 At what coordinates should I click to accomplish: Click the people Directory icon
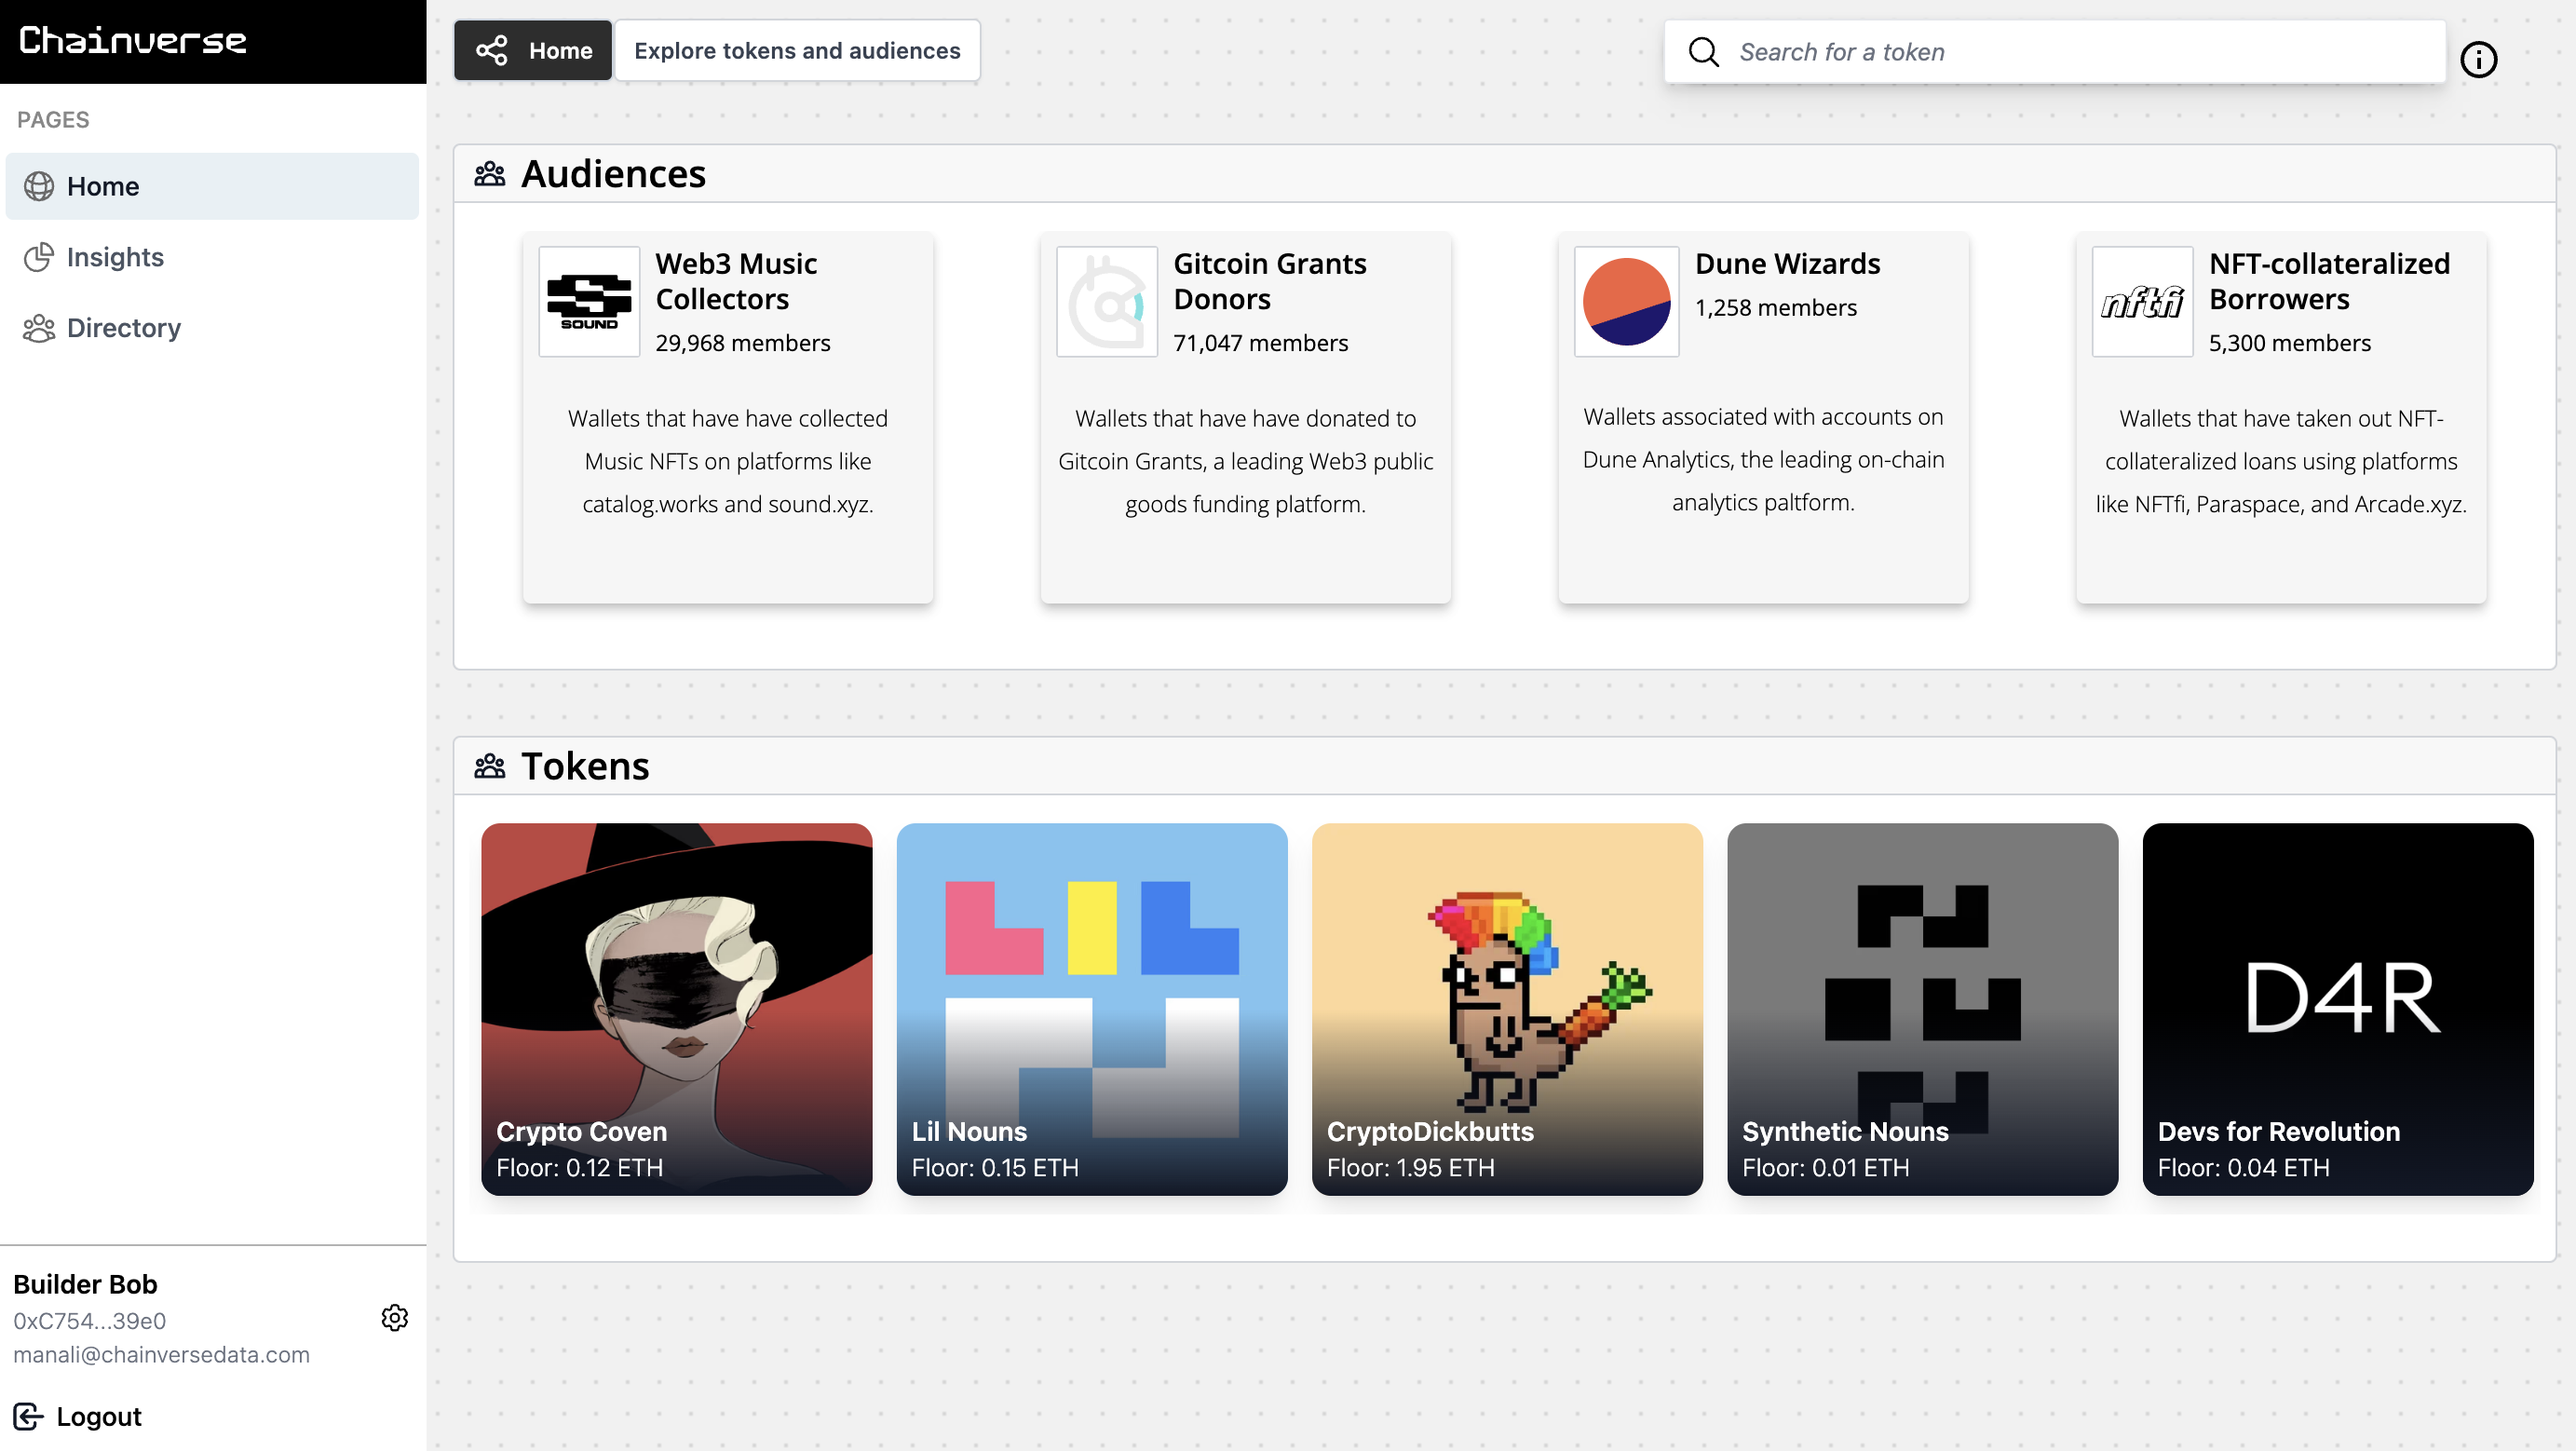(39, 328)
